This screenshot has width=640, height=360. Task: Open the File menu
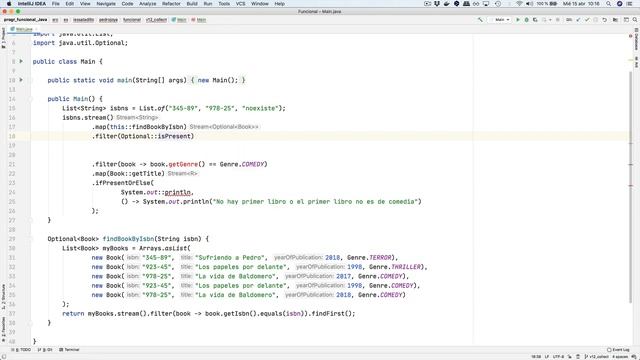56,4
